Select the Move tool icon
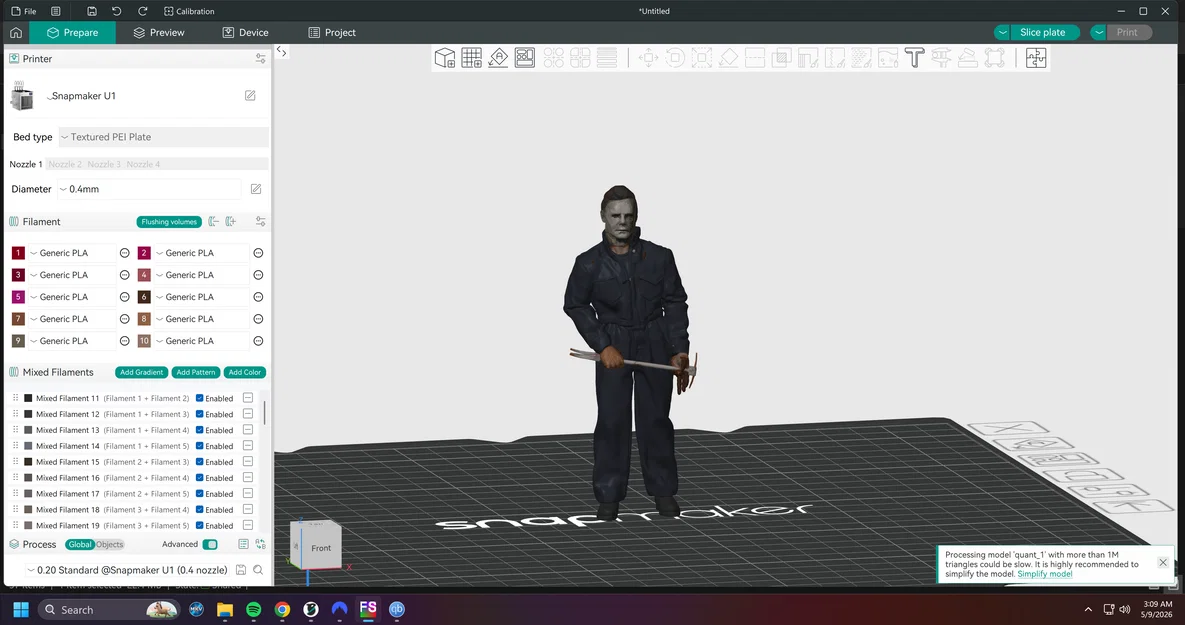The height and width of the screenshot is (625, 1185). coord(648,58)
